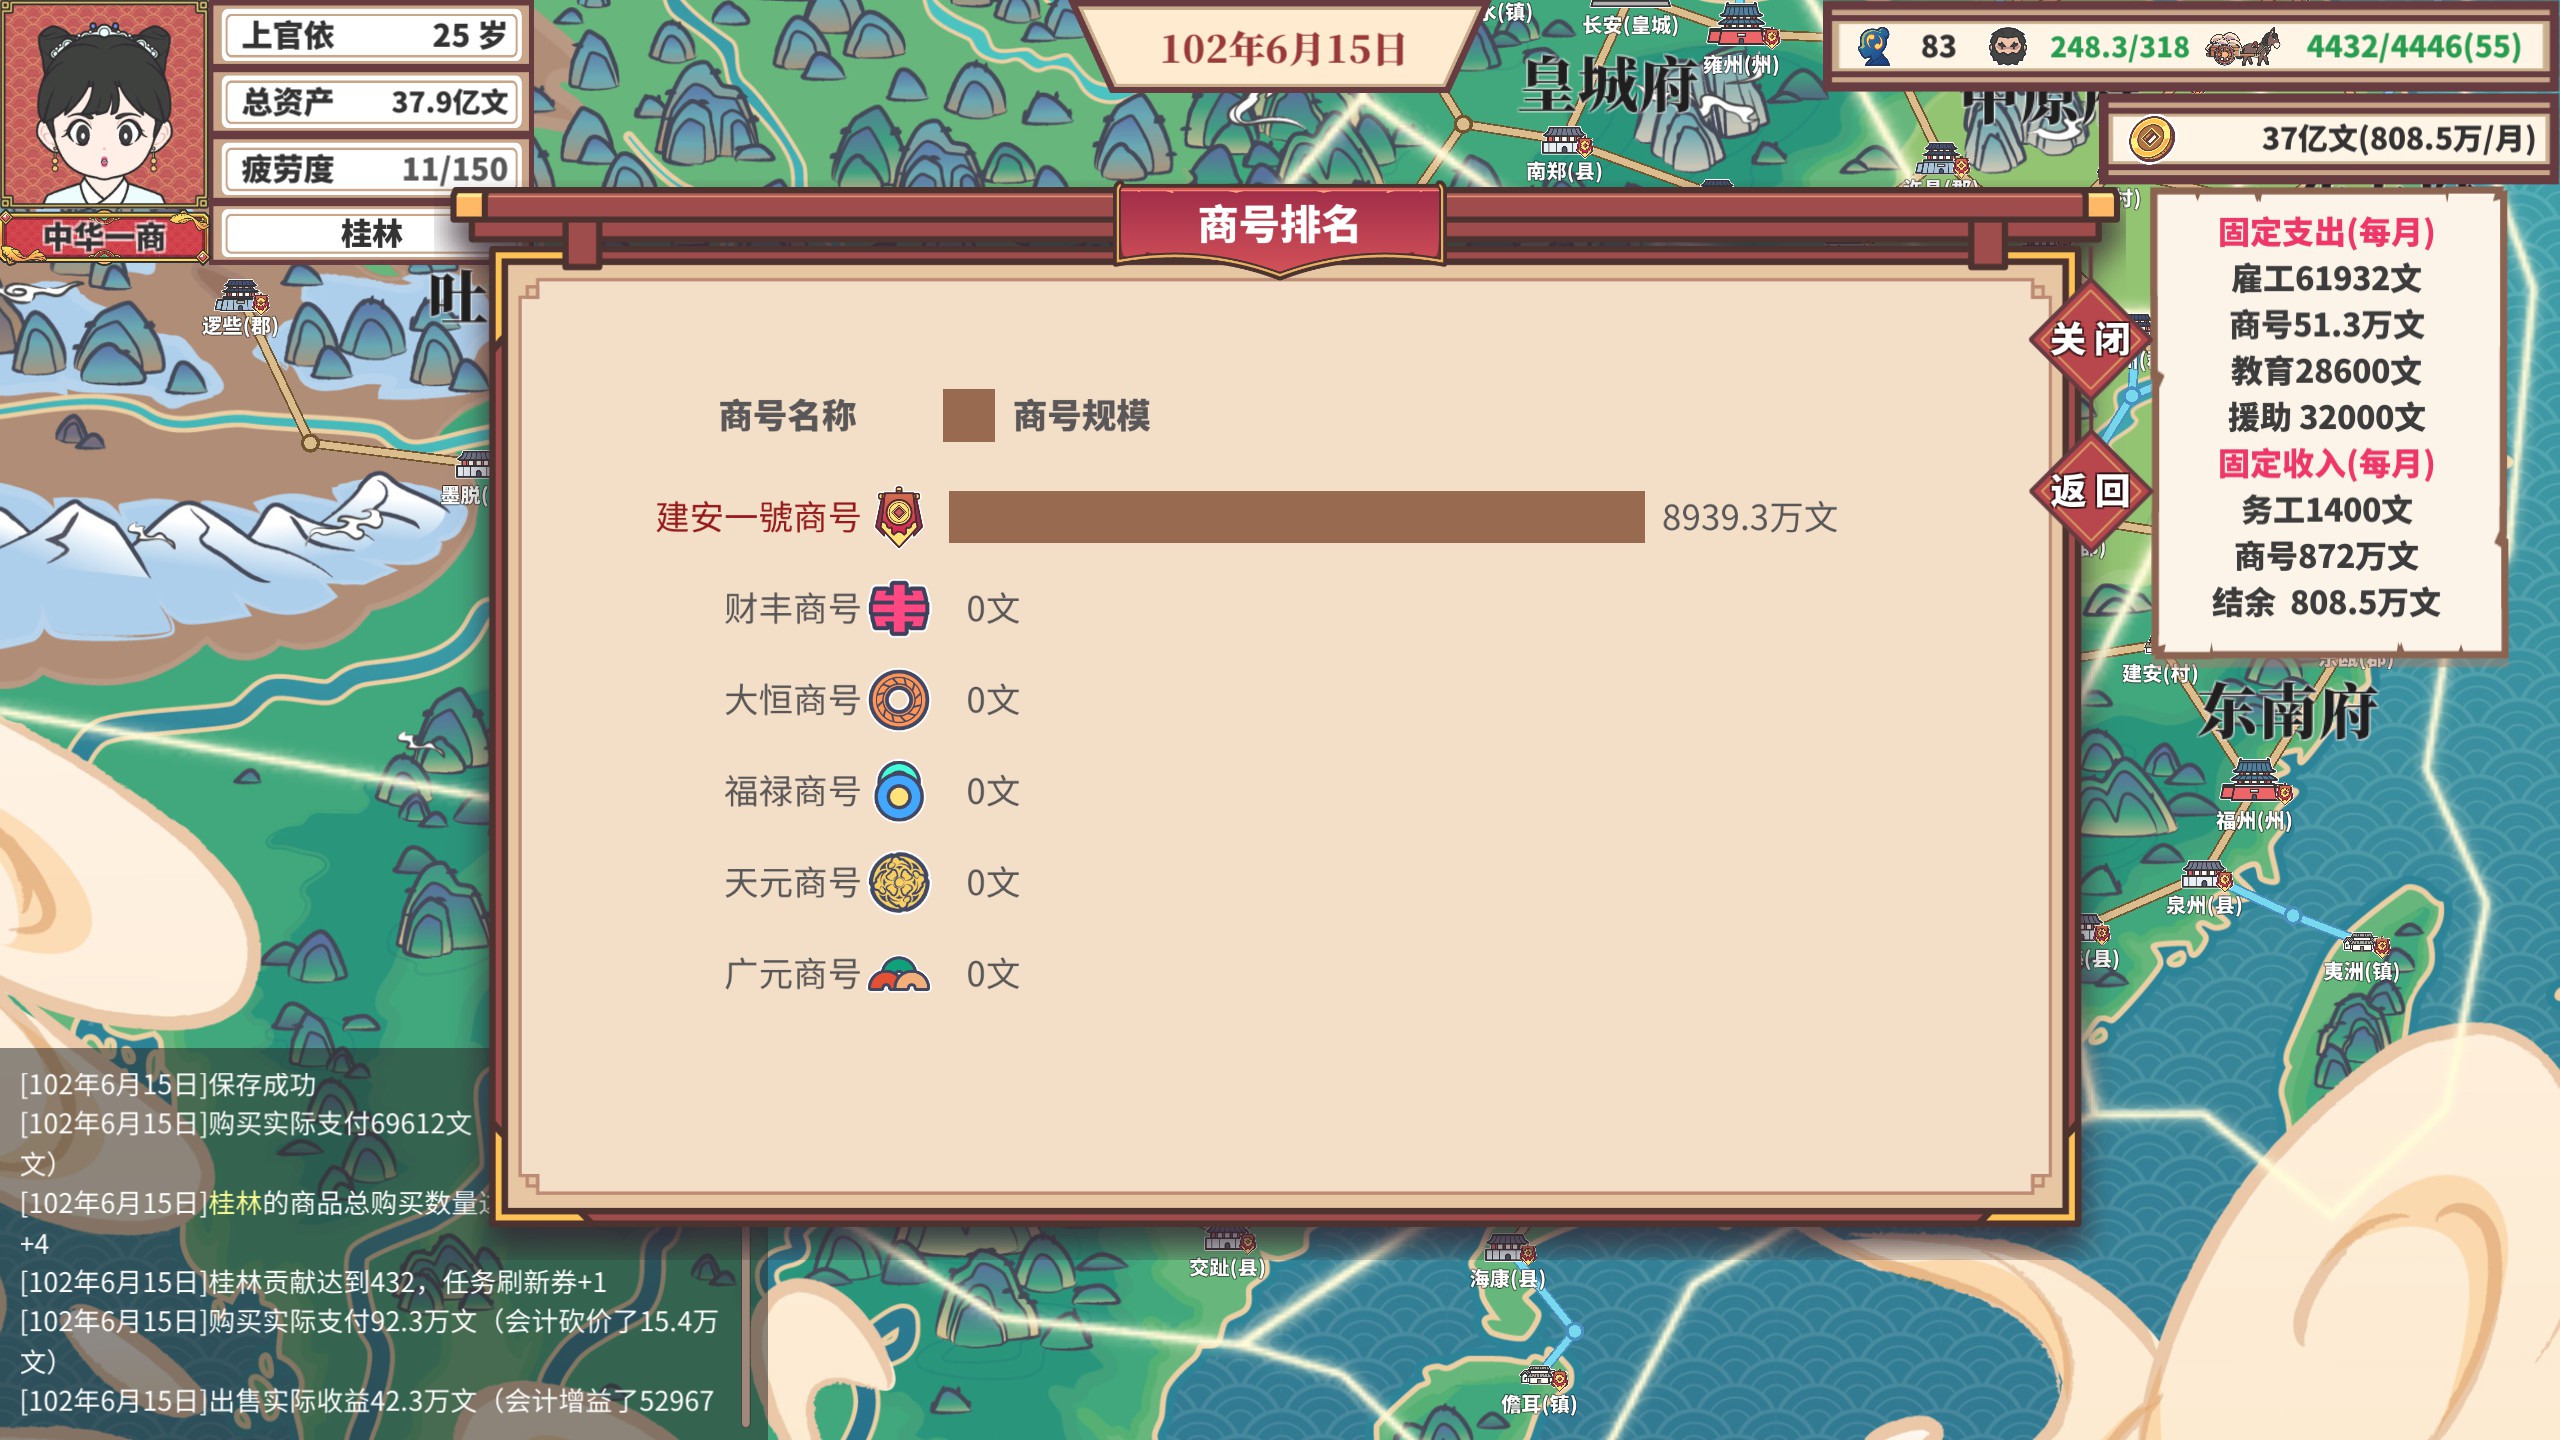Open the 固定支出(每月) expense heading
This screenshot has height=1440, width=2560.
pyautogui.click(x=2326, y=233)
